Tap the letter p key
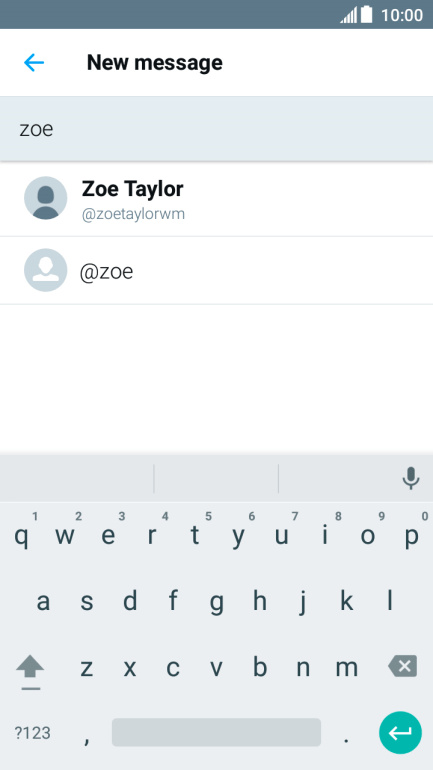Screen dimensions: 433x770 click(x=411, y=535)
